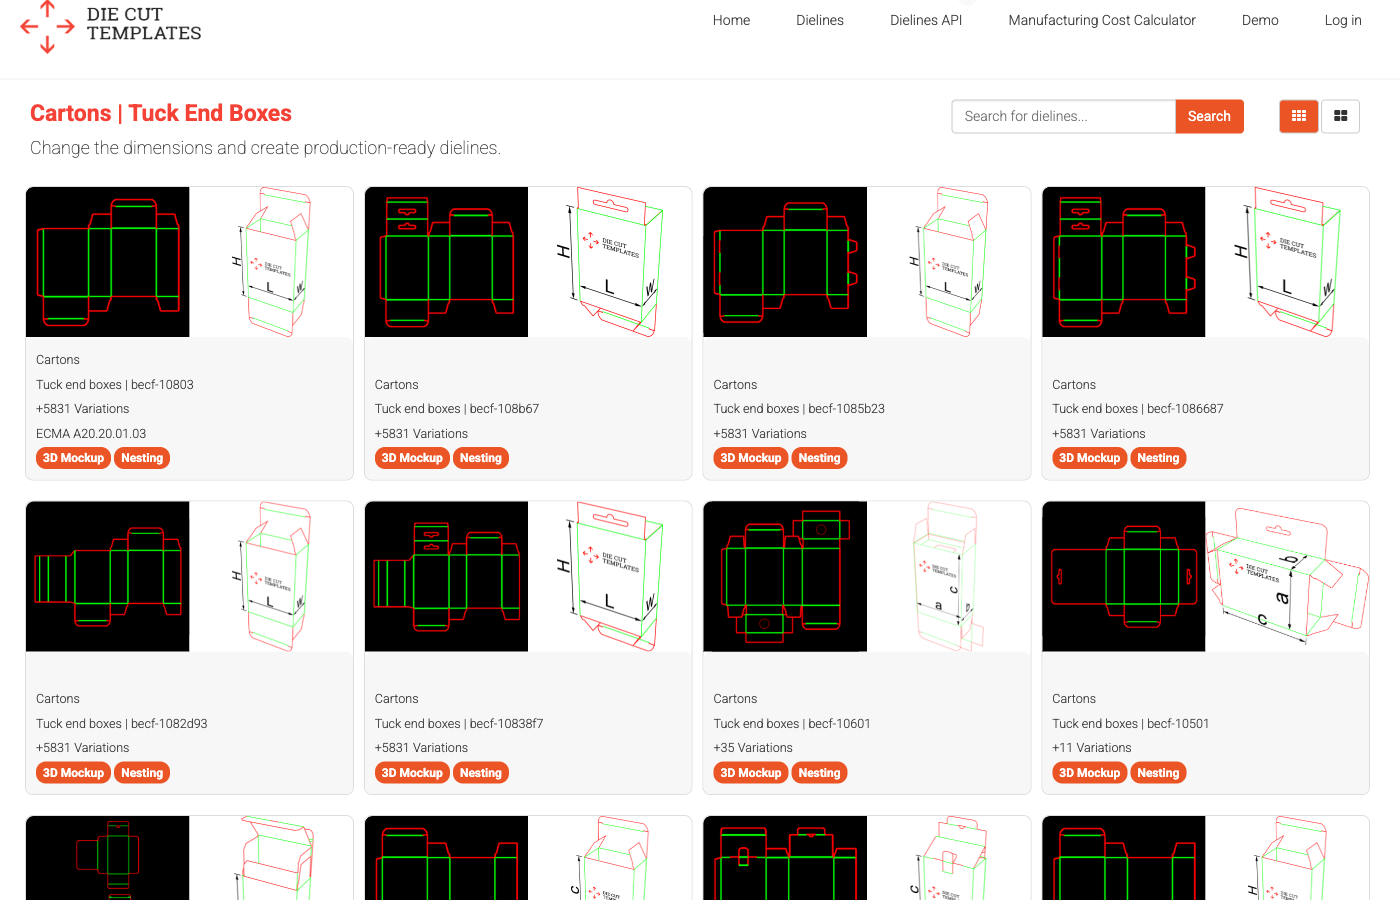The height and width of the screenshot is (900, 1400).
Task: Open becf-10838f7 3D box preview image
Action: 610,577
